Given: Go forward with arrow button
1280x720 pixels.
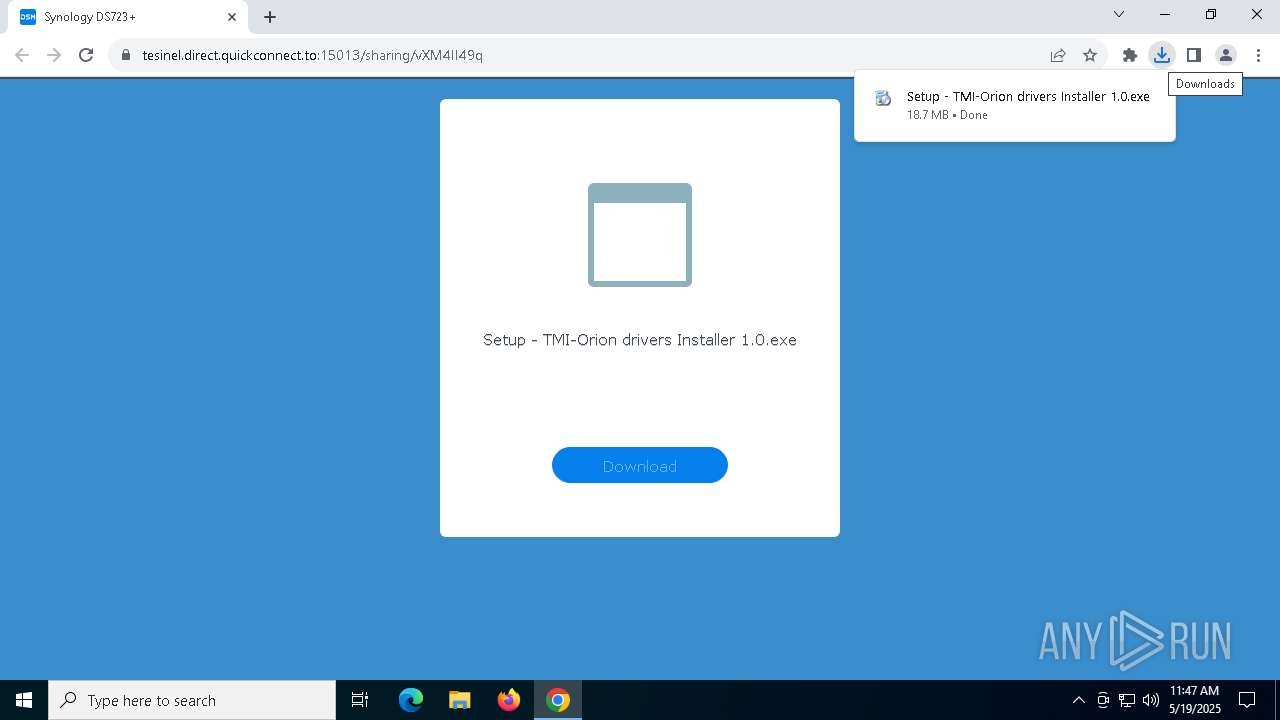Looking at the screenshot, I should [x=54, y=55].
